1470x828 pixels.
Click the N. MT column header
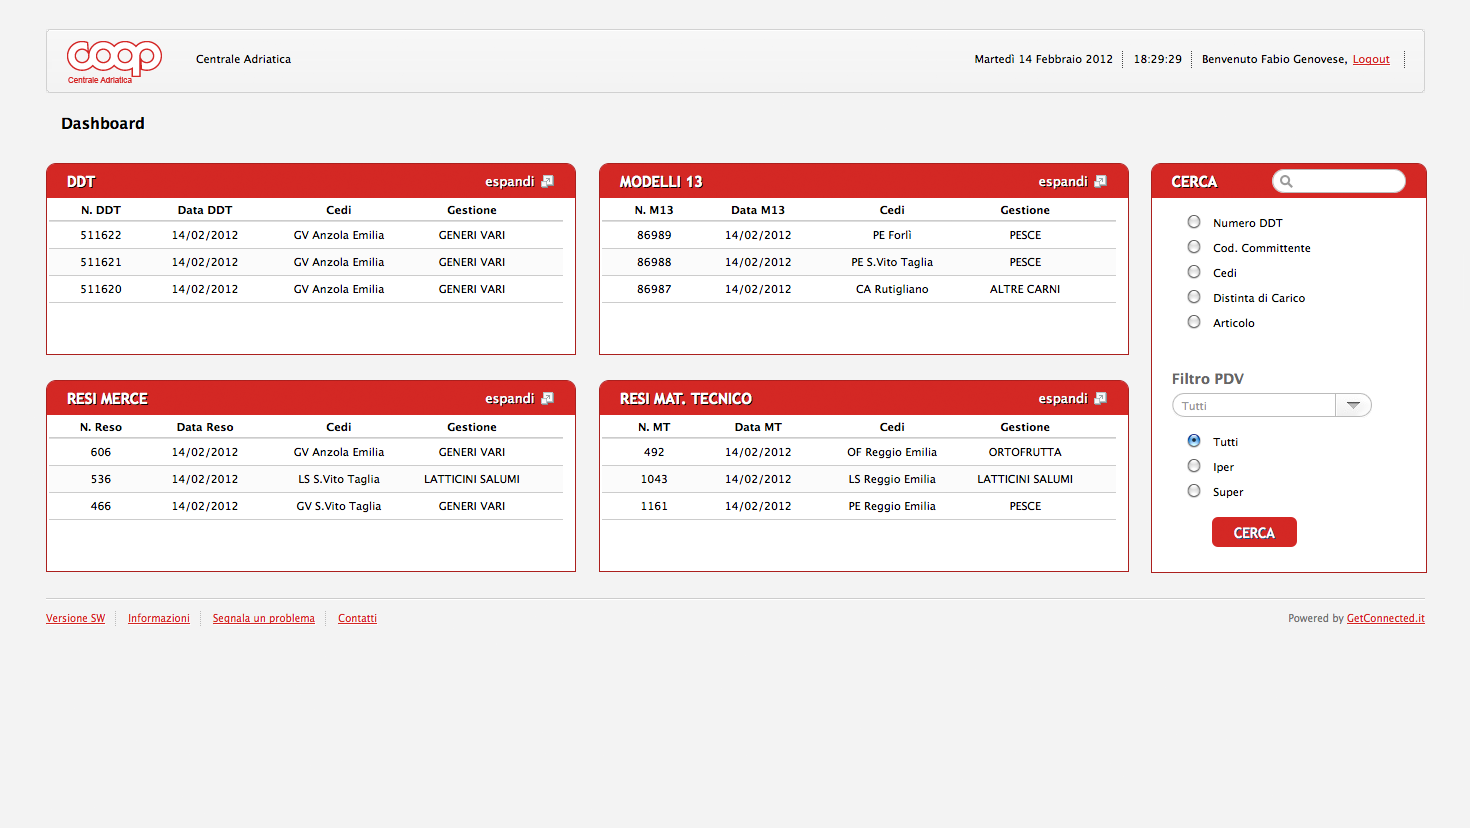tap(654, 427)
